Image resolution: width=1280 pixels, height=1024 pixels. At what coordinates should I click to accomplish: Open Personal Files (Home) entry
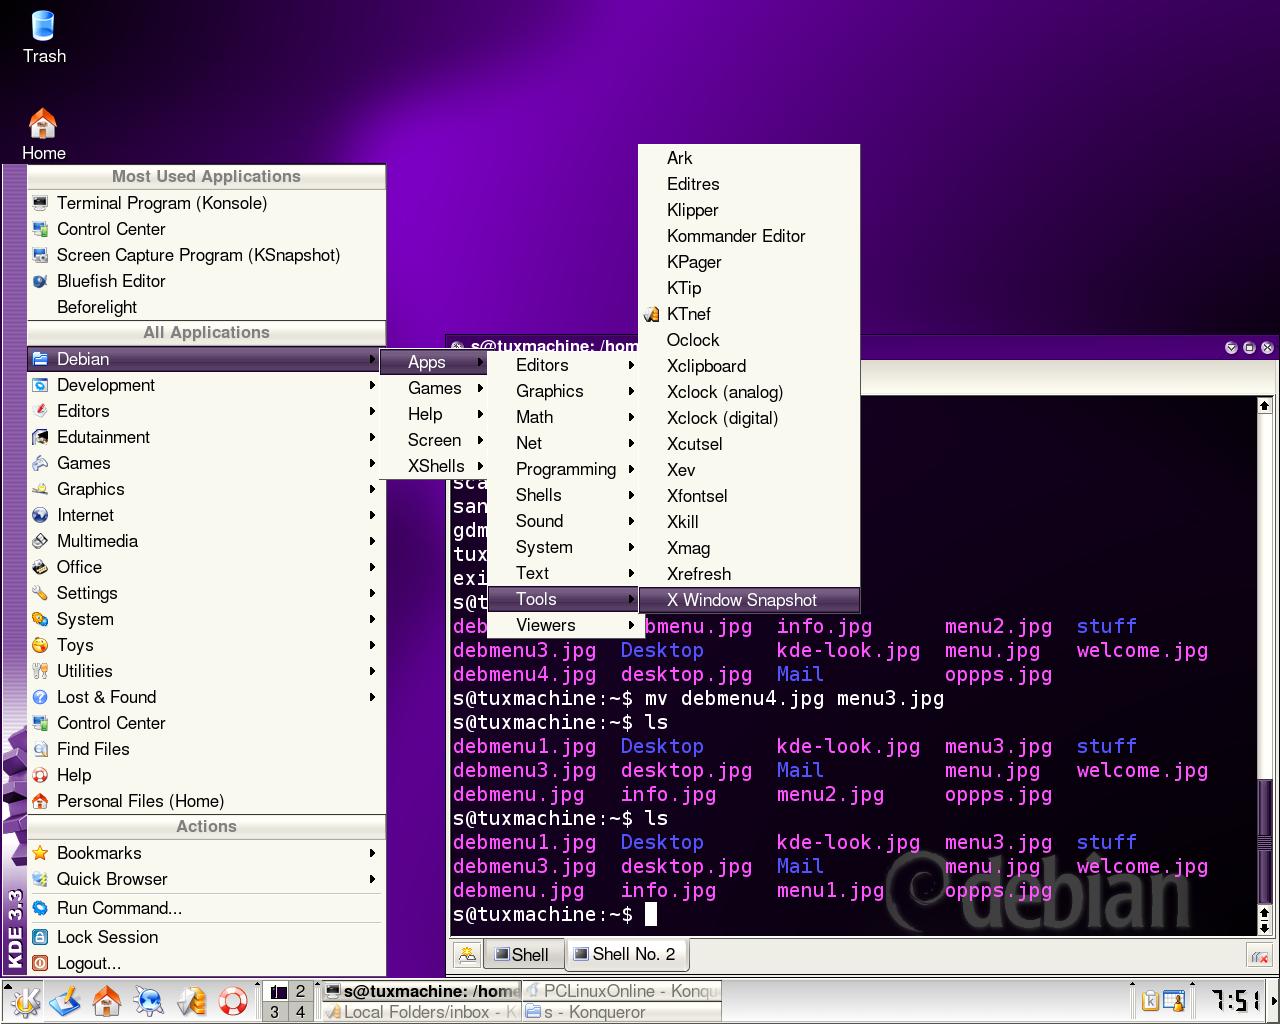point(206,801)
